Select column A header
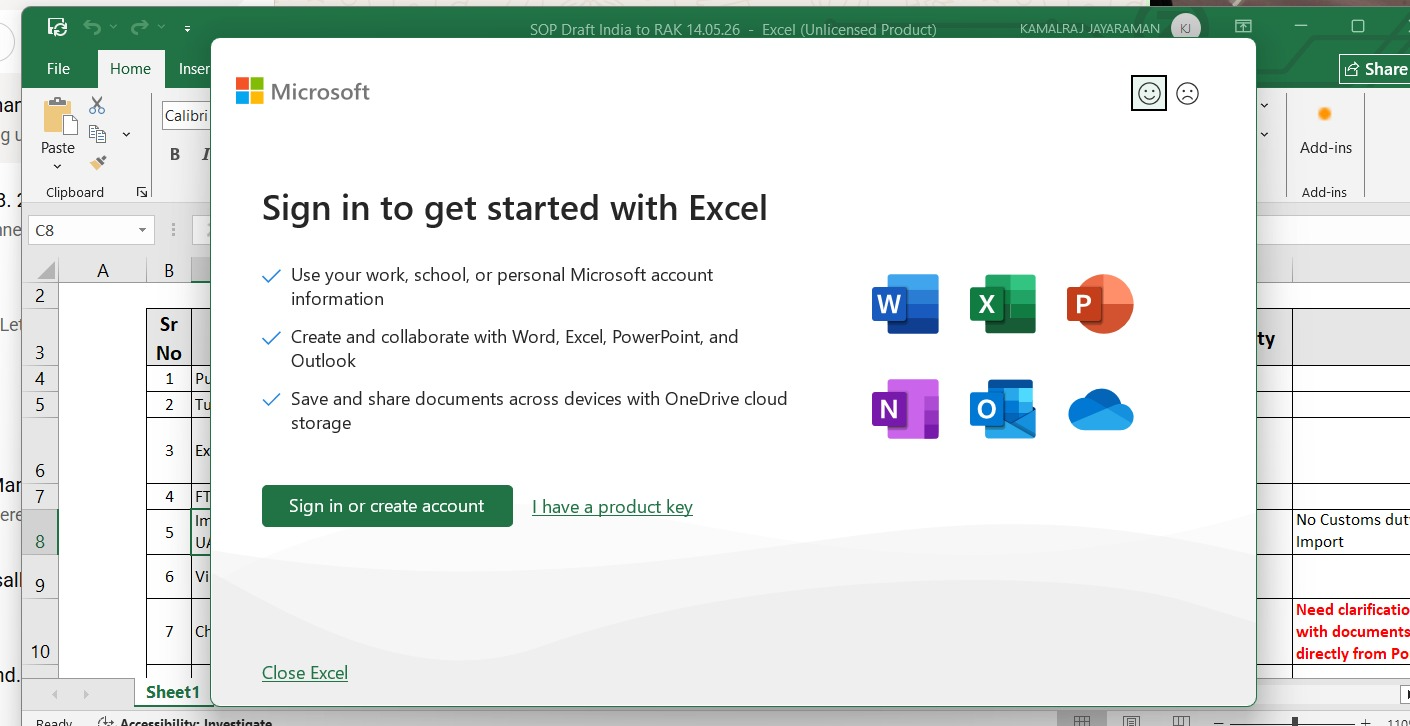 (x=102, y=270)
